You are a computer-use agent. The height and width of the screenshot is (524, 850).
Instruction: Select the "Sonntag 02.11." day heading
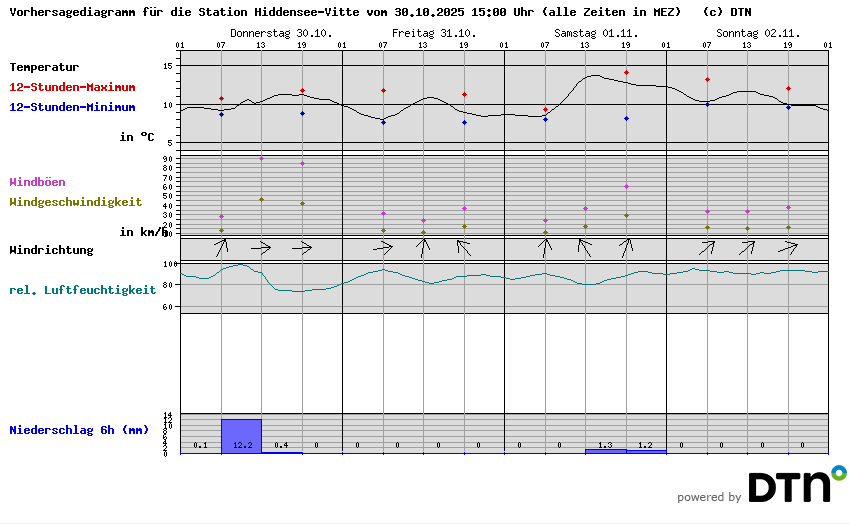(x=758, y=33)
